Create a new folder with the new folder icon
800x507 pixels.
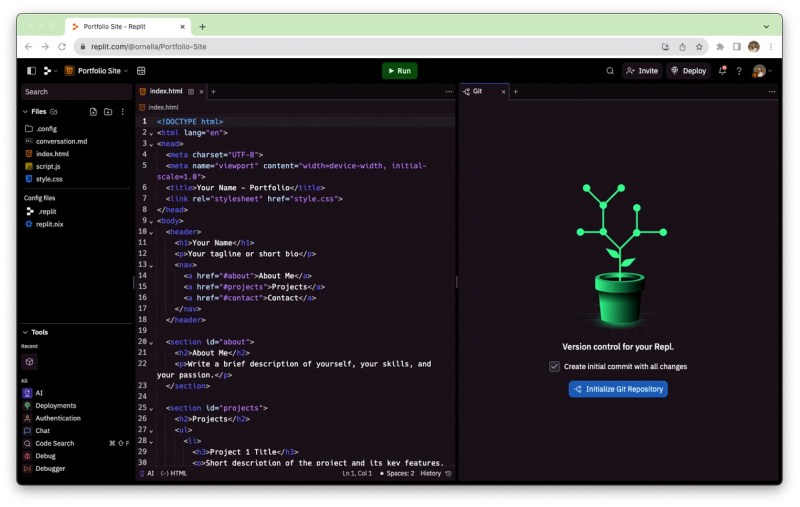point(108,112)
